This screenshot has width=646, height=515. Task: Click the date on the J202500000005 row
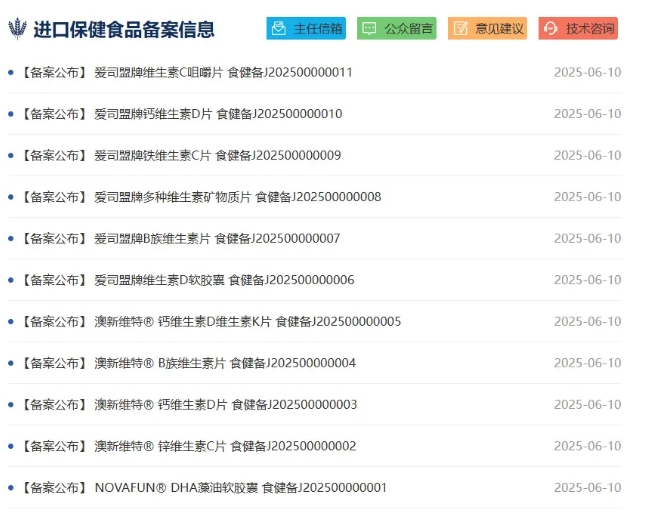[587, 321]
